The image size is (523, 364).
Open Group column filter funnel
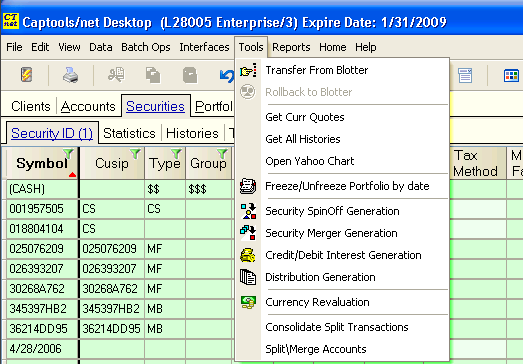coord(222,154)
